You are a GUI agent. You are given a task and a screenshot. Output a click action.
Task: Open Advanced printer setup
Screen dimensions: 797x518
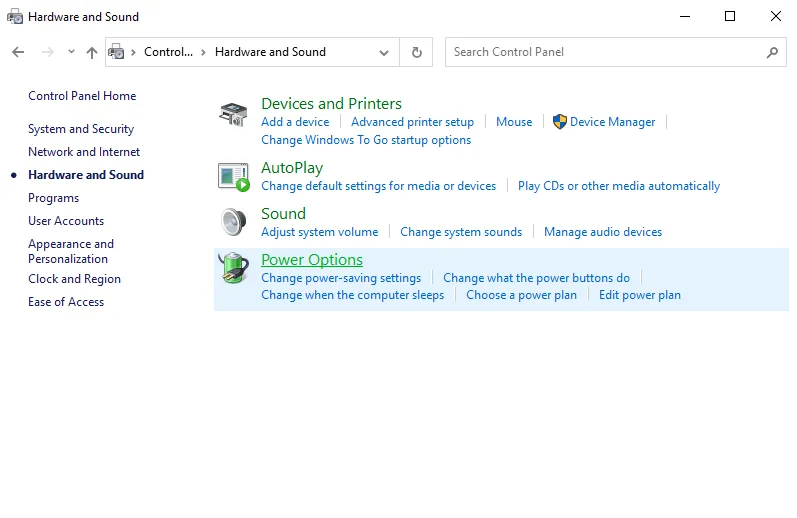[x=412, y=122]
